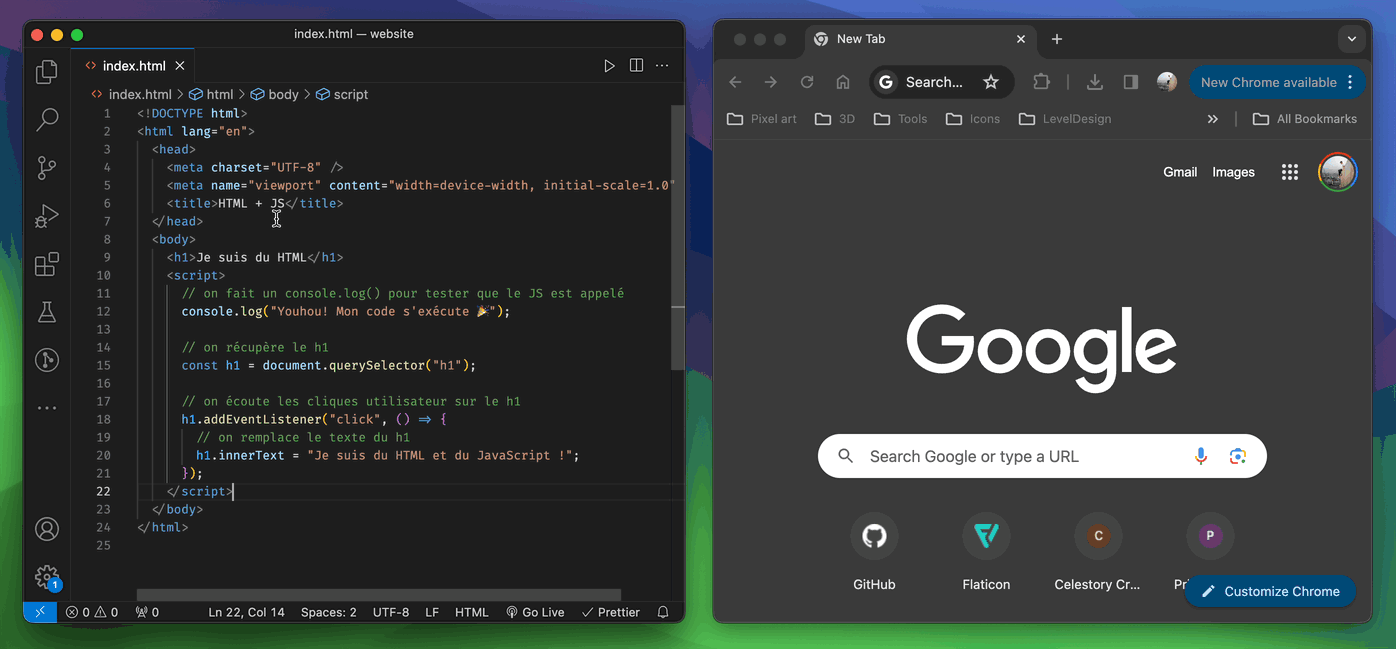
Task: Toggle Chrome side panel
Action: click(1131, 82)
